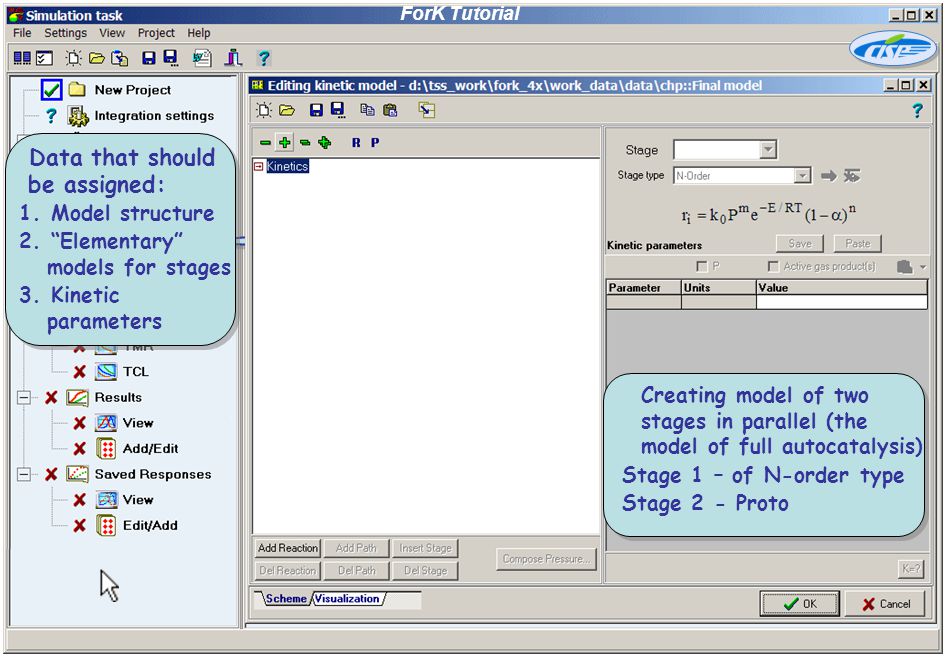The image size is (945, 657).
Task: Create a new project with main toolbar New icon
Action: (74, 58)
